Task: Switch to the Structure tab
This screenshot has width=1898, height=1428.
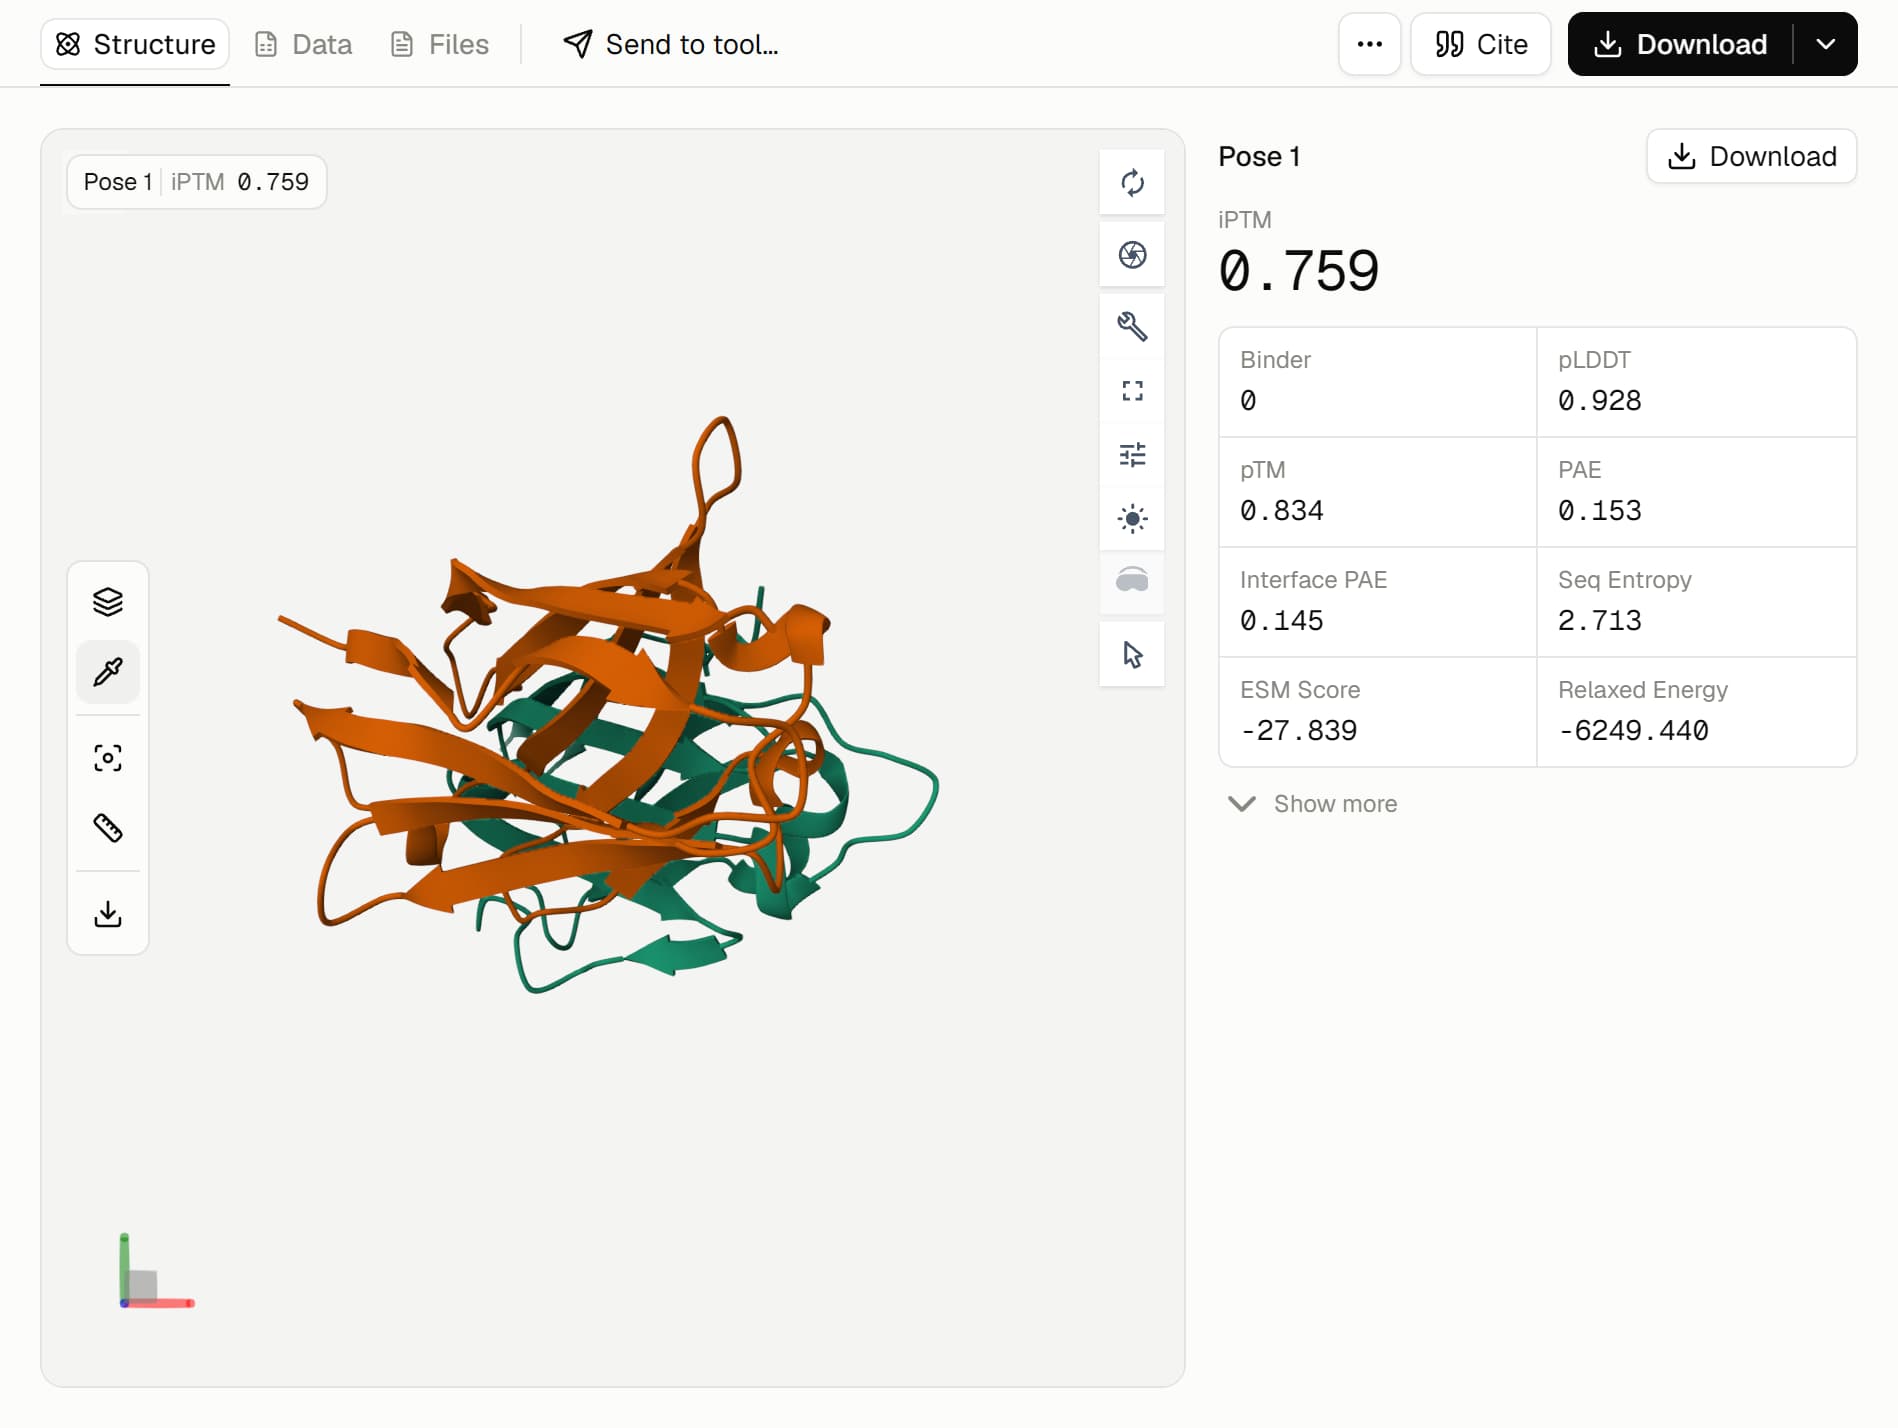Action: [135, 44]
